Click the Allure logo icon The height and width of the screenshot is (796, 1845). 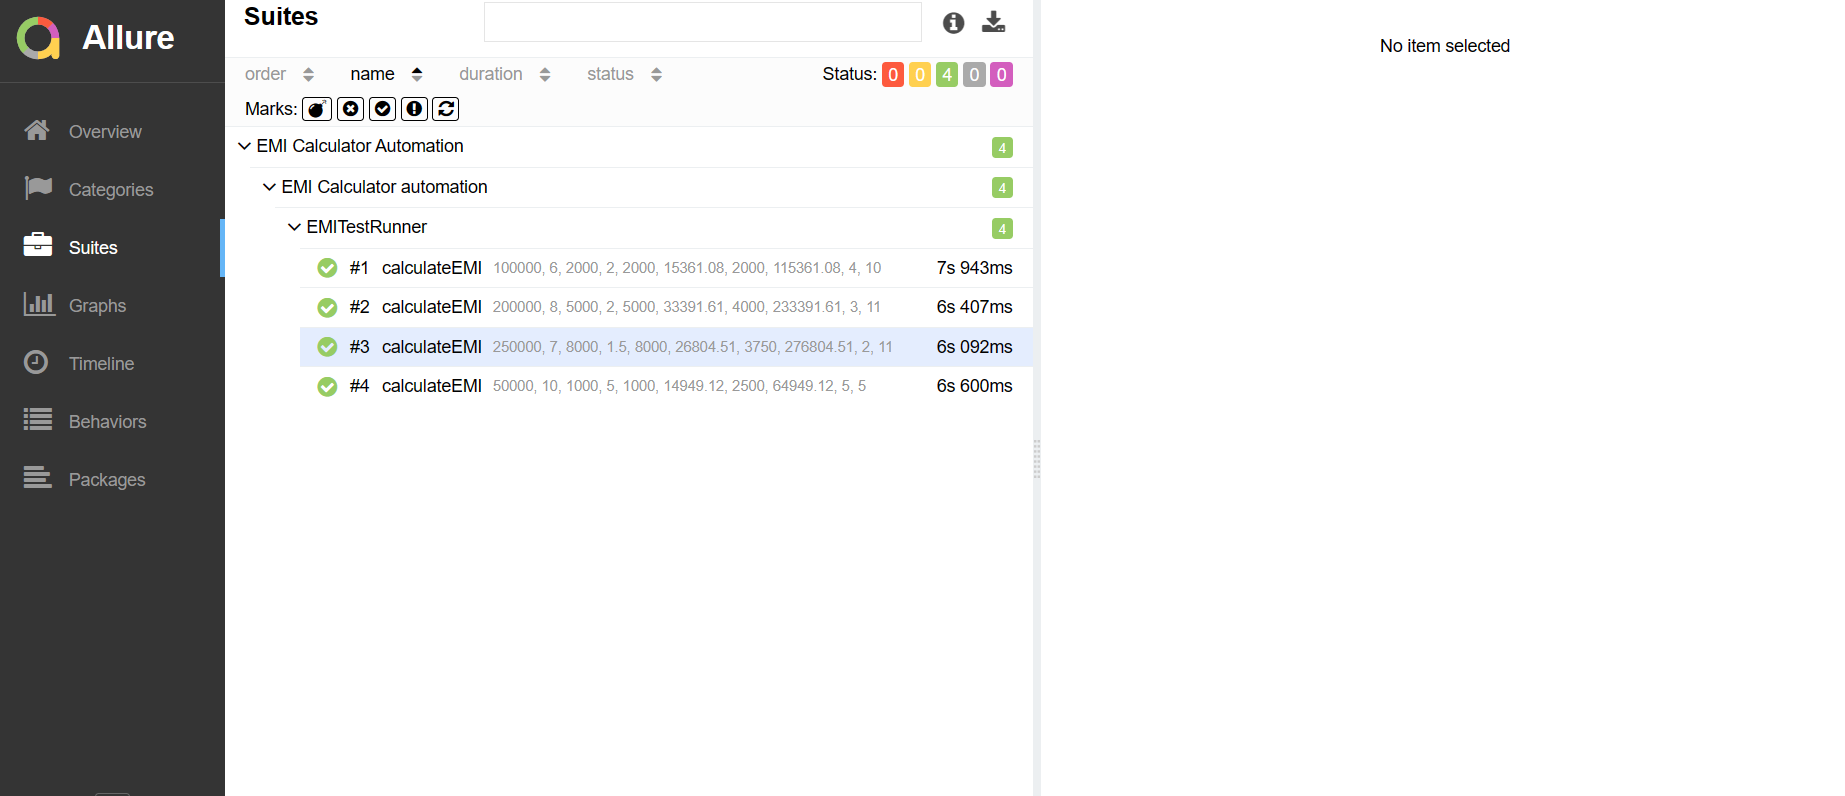(39, 38)
